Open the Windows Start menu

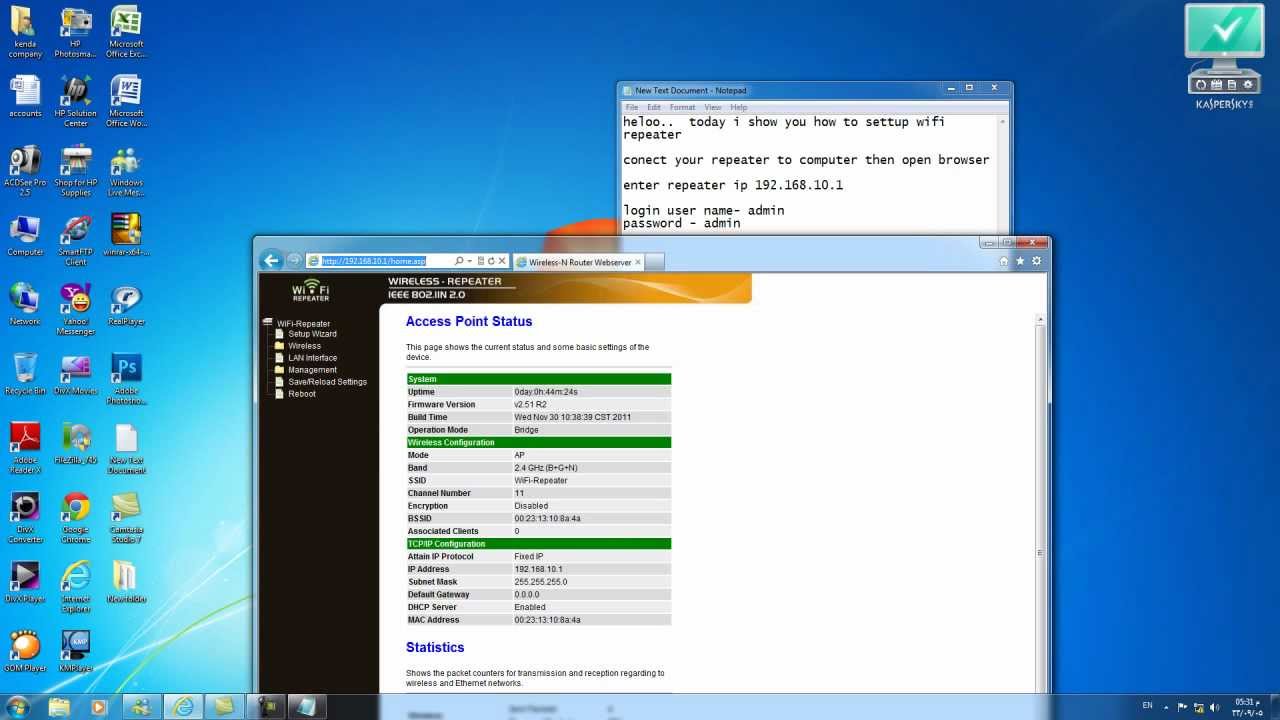click(x=17, y=706)
